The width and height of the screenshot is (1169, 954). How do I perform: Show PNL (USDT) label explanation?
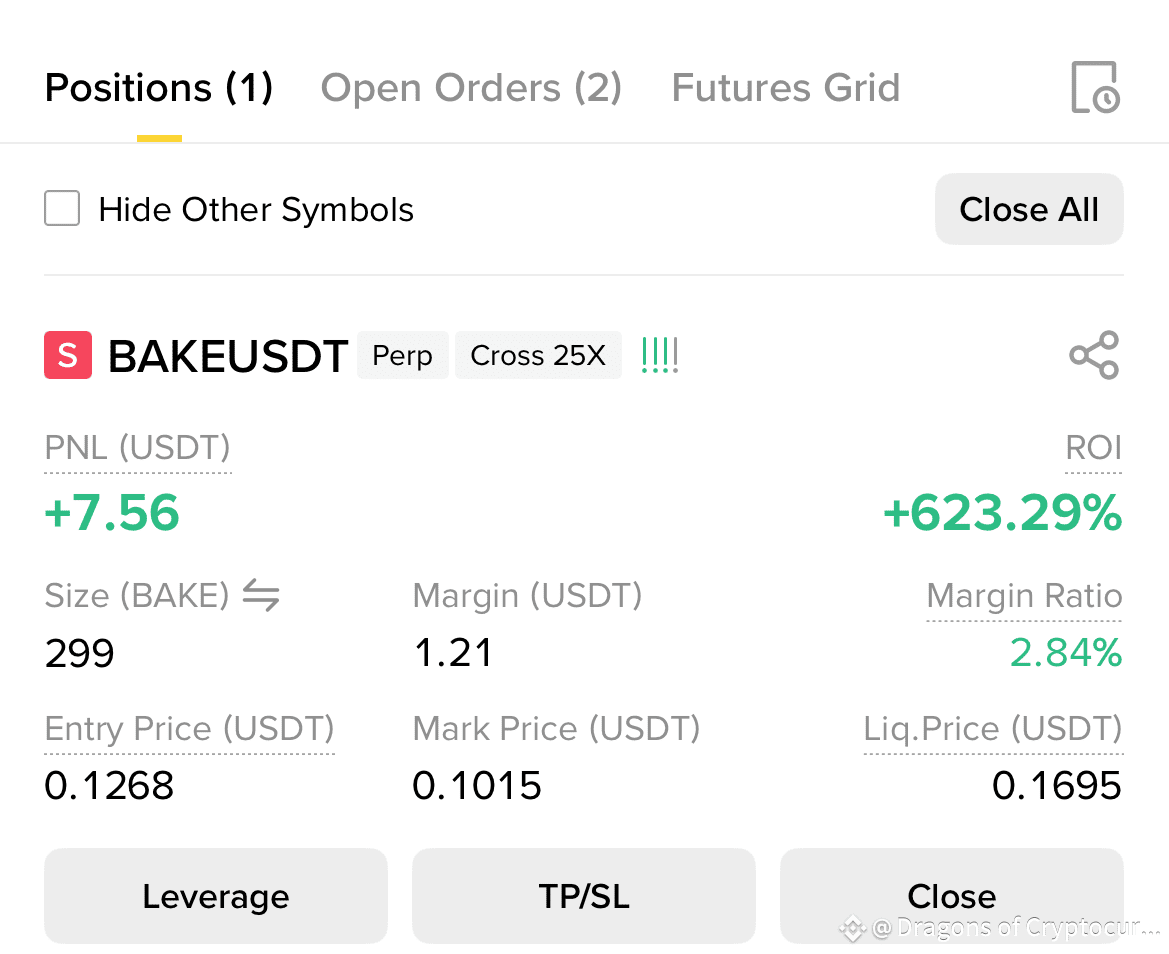138,449
